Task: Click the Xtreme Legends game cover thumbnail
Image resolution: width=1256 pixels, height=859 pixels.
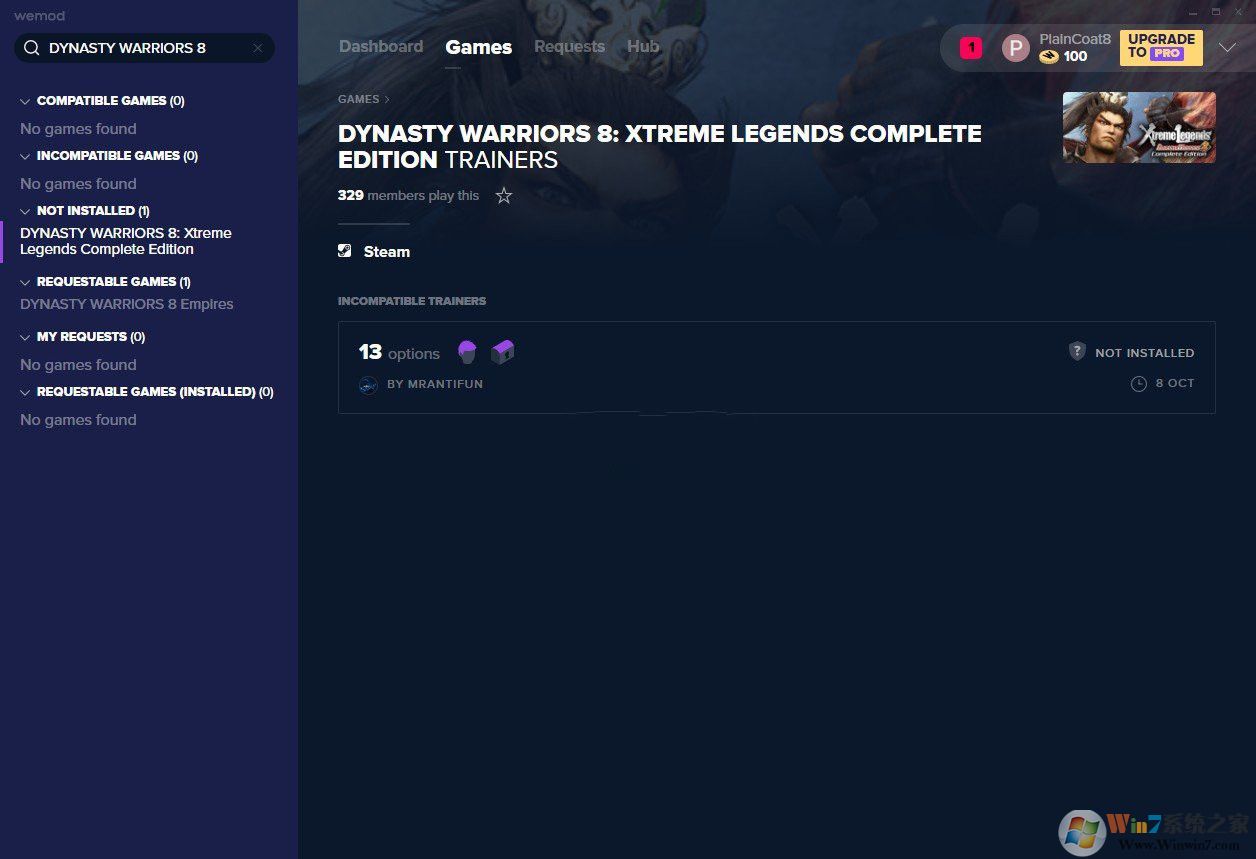Action: (1139, 127)
